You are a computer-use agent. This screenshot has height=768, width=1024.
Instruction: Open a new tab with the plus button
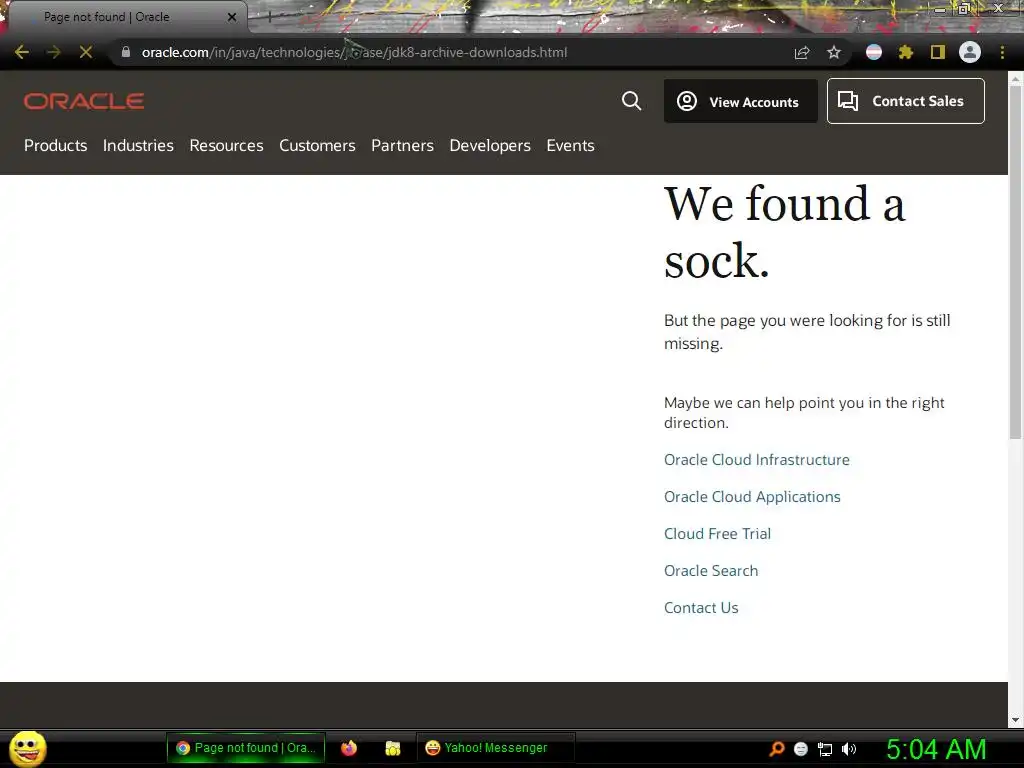[269, 17]
